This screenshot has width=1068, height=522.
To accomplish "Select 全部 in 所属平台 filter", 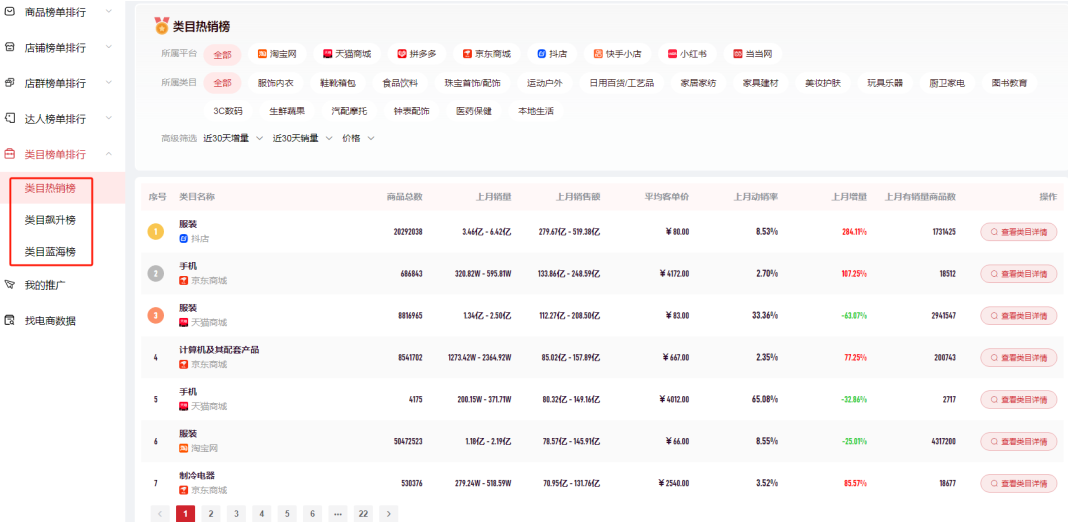I will [x=223, y=54].
